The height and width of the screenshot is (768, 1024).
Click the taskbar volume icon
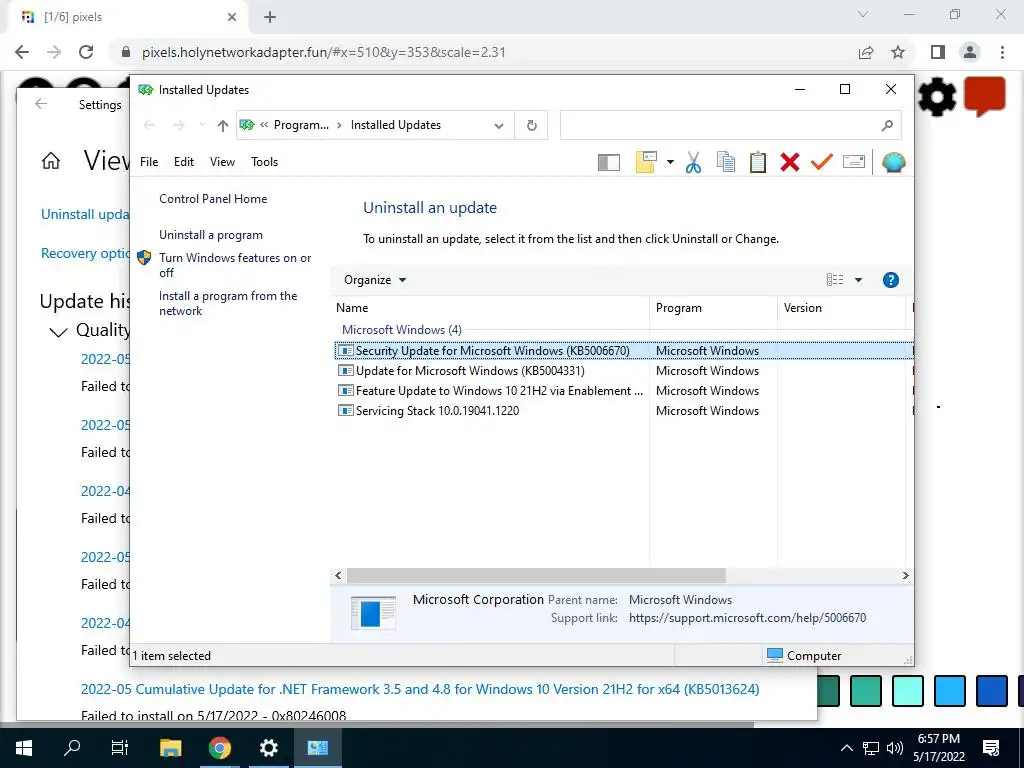(895, 748)
